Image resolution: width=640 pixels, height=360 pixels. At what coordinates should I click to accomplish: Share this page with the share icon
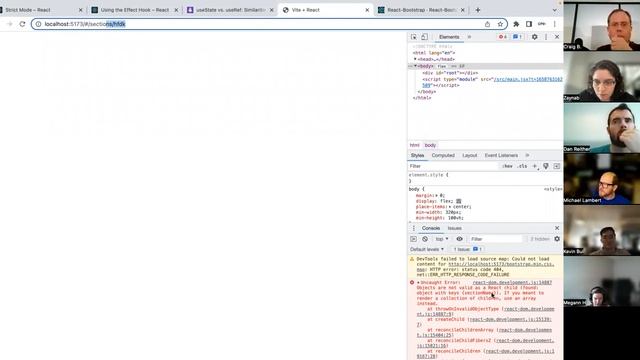tap(487, 24)
